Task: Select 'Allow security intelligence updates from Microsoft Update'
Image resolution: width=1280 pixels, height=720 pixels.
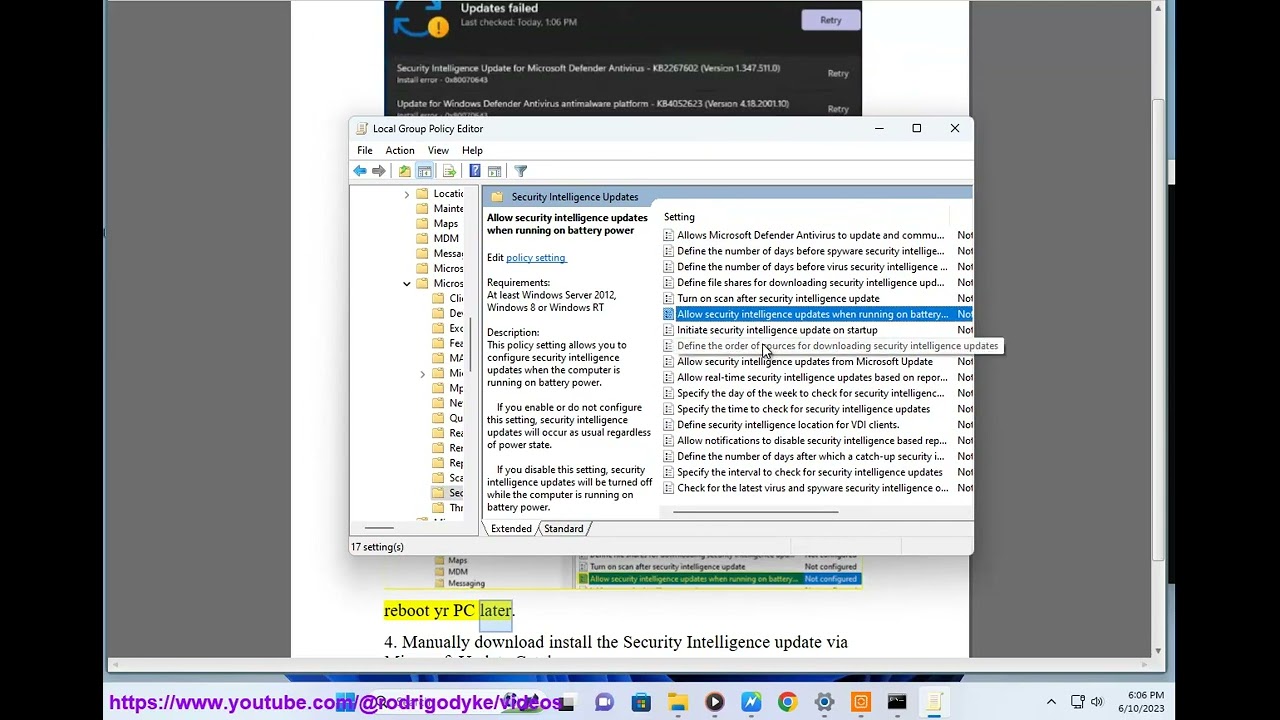Action: [804, 362]
